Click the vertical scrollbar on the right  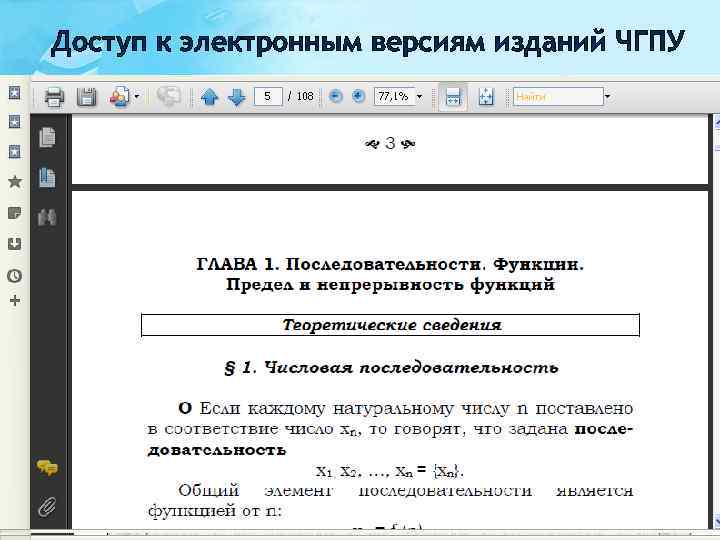(x=716, y=321)
